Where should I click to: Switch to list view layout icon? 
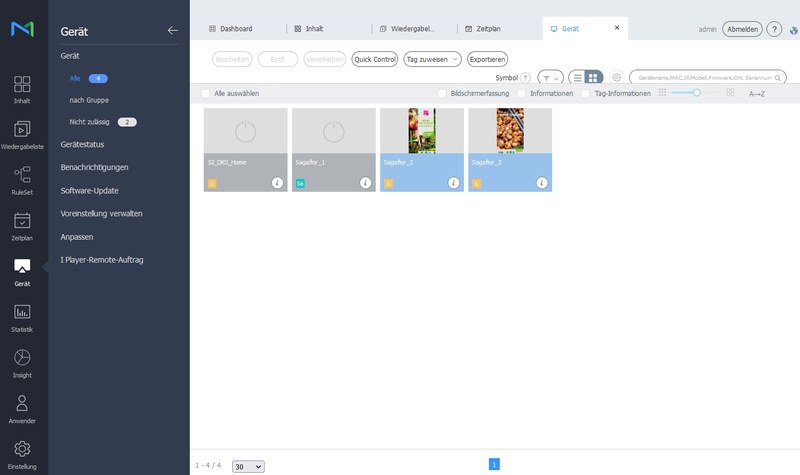(578, 77)
